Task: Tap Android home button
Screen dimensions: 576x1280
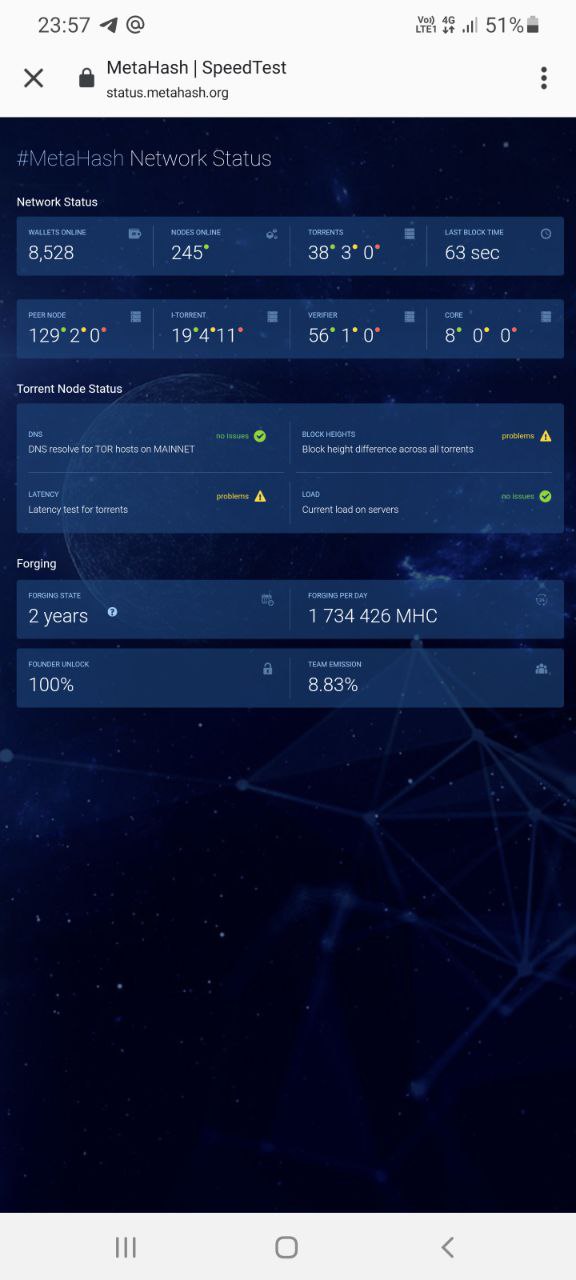Action: point(286,1247)
